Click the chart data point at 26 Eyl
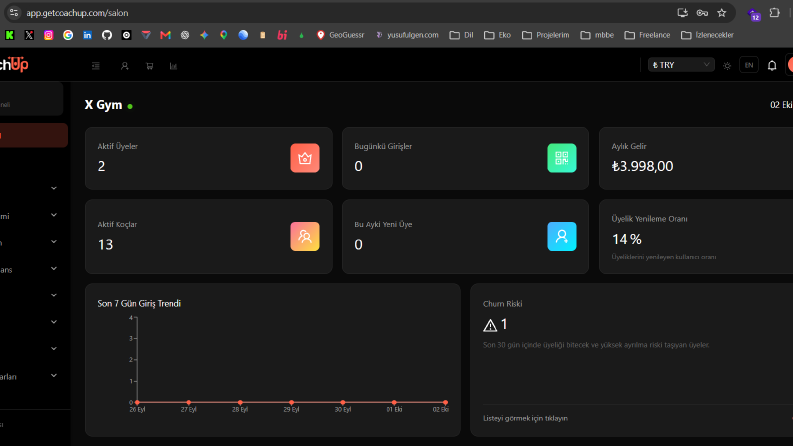 (x=137, y=403)
